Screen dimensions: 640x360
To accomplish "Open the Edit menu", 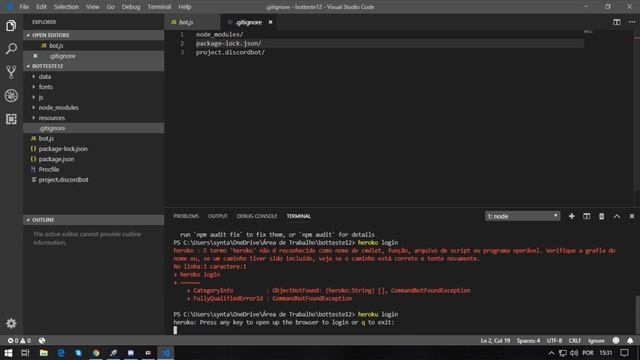I will tap(41, 7).
